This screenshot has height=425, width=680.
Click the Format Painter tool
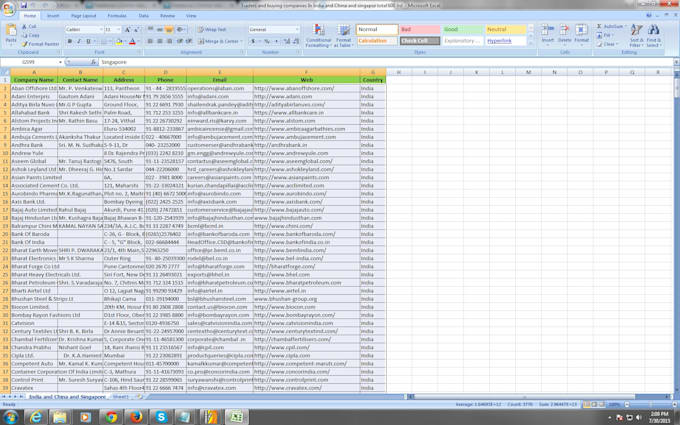[x=42, y=44]
